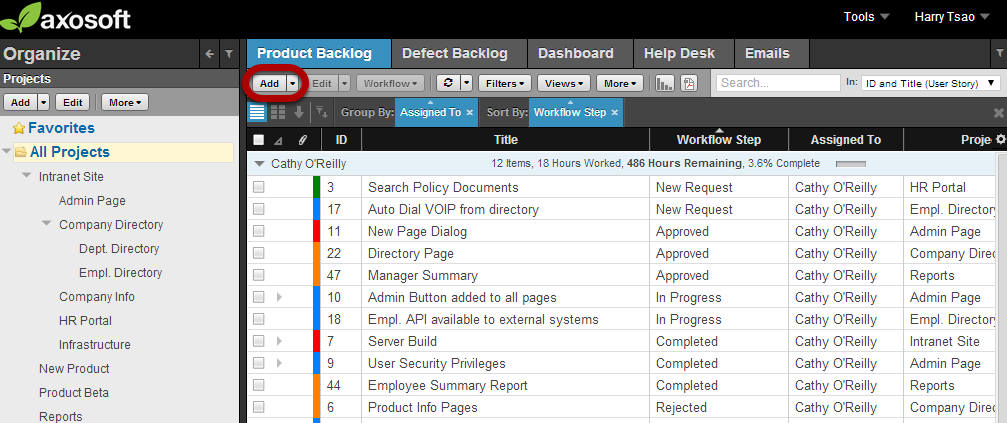This screenshot has height=423, width=1007.
Task: Collapse the Company Directory tree node
Action: click(x=46, y=224)
